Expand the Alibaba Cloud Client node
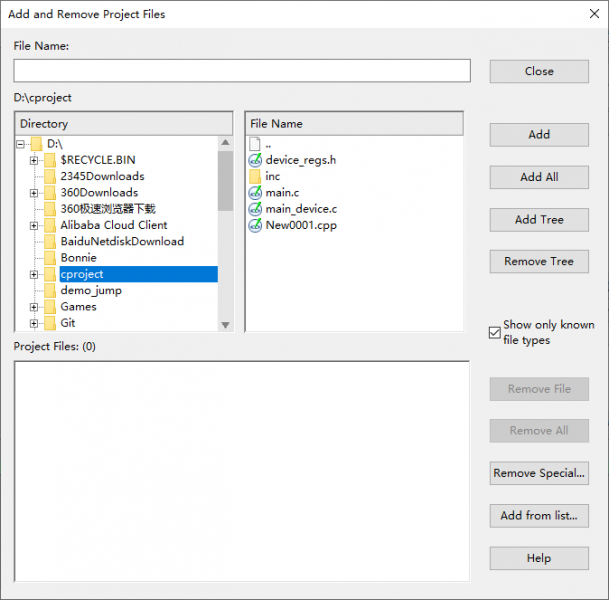 [34, 226]
